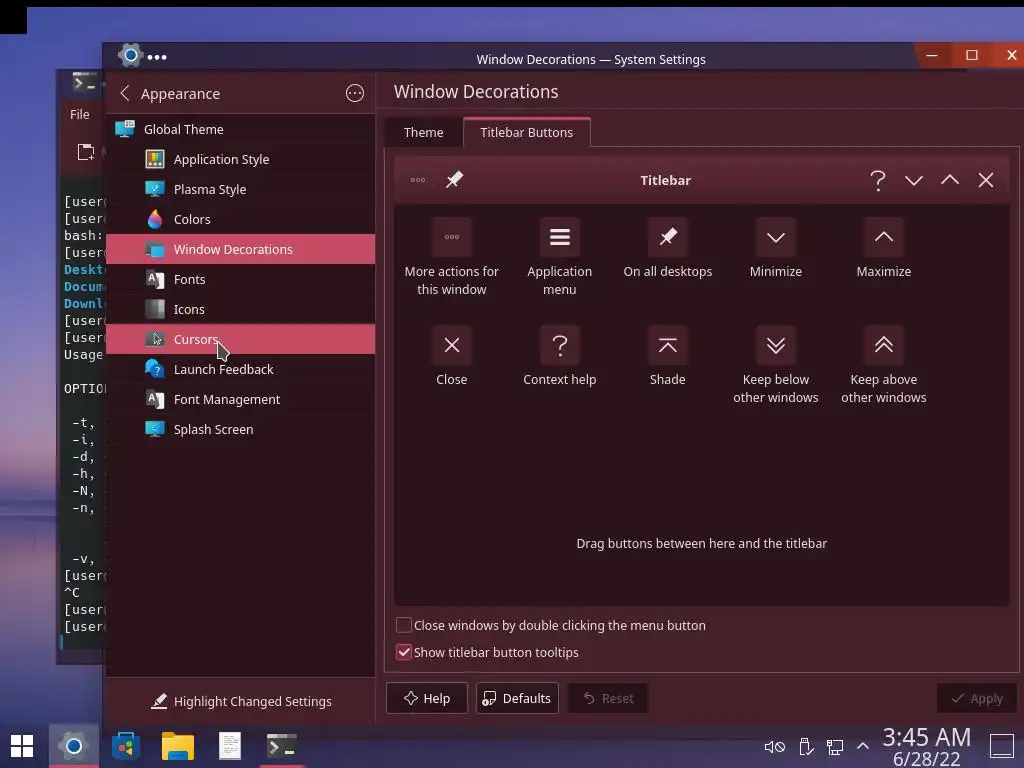Click the down chevron in the preview titlebar
Screen dimensions: 1024x768
[914, 180]
